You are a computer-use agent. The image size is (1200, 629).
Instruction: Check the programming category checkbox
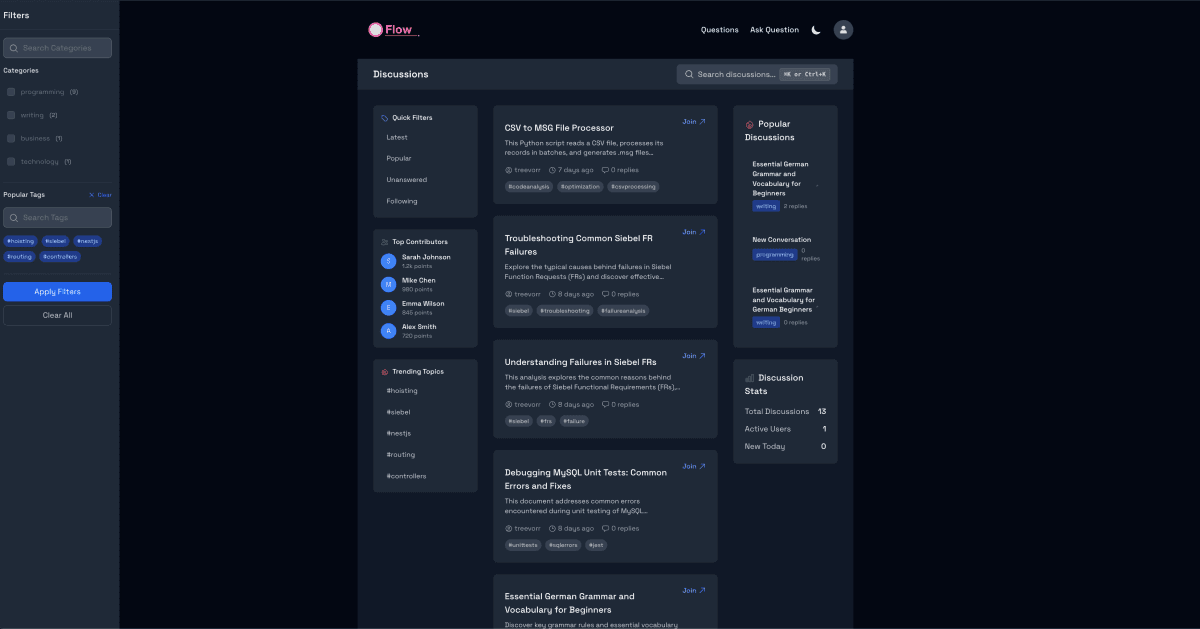(11, 92)
